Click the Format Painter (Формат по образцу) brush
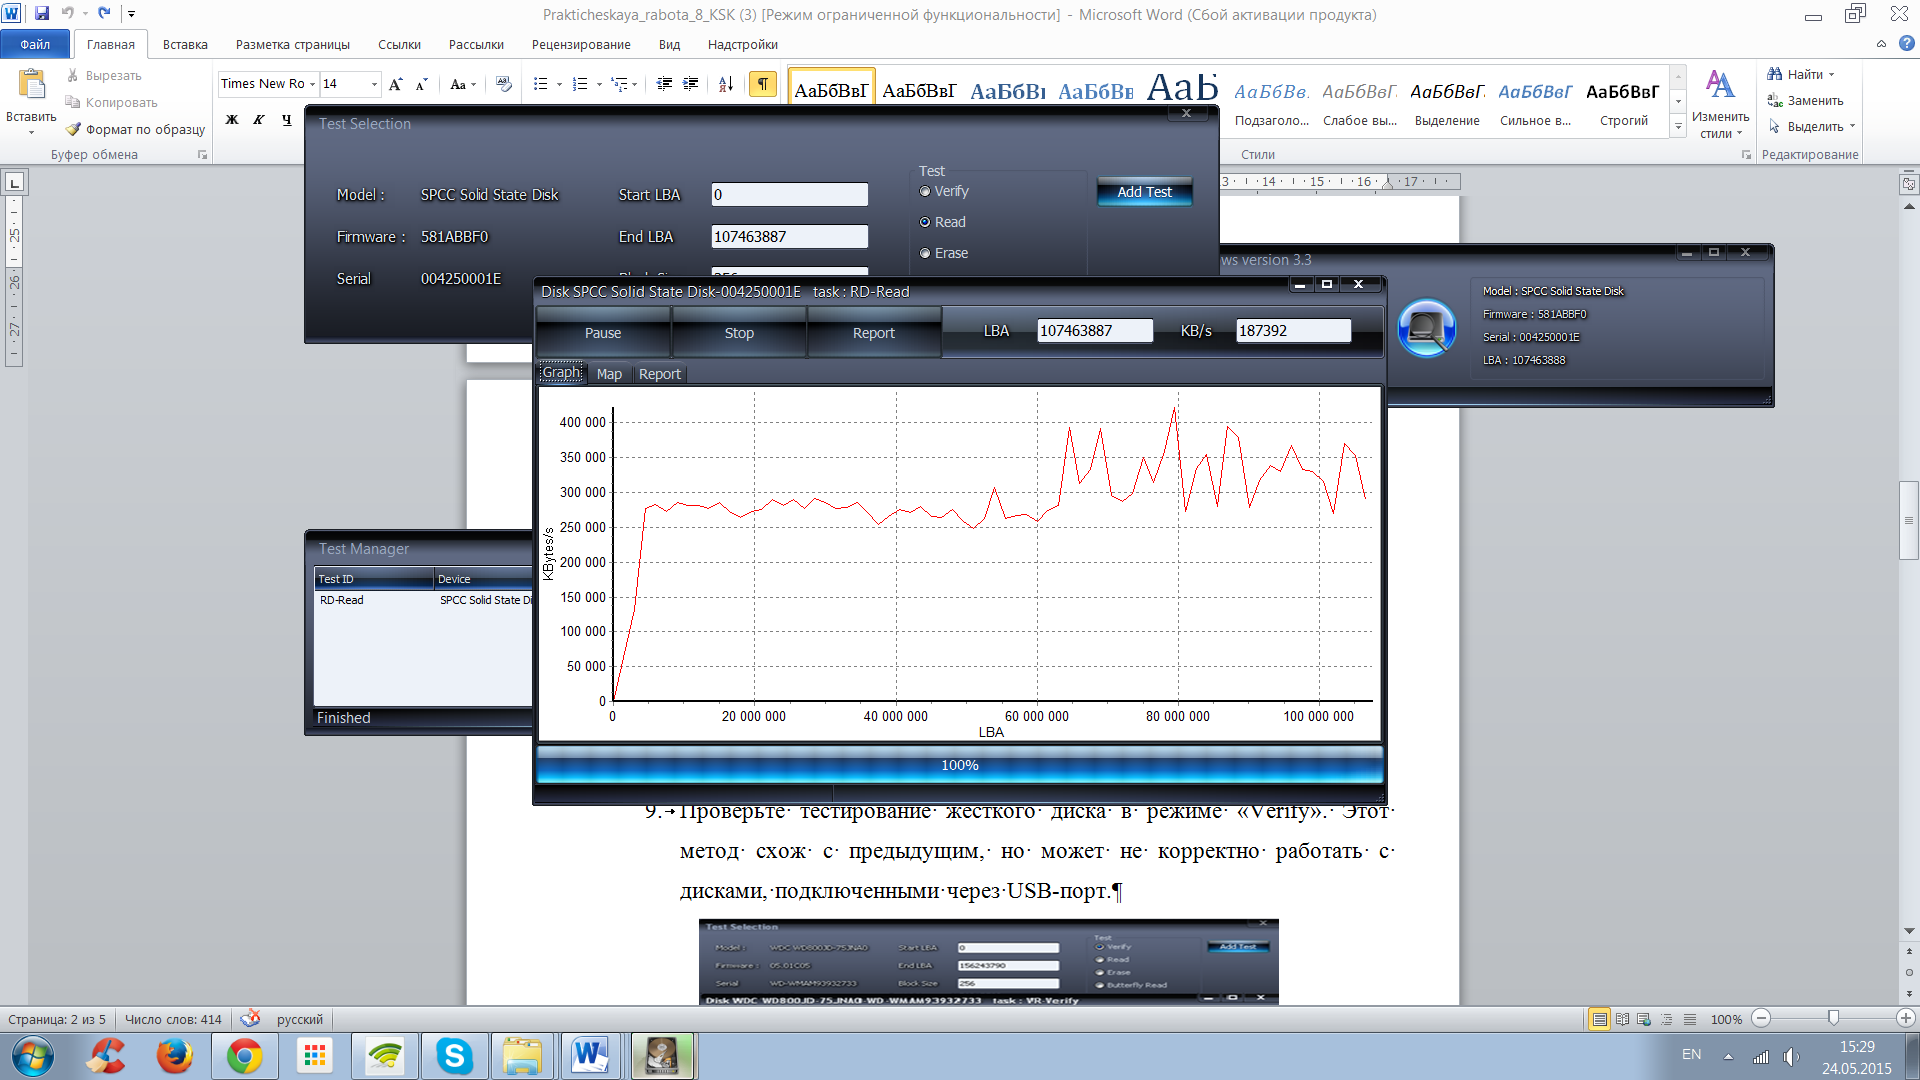Viewport: 1920px width, 1080px height. coord(73,129)
